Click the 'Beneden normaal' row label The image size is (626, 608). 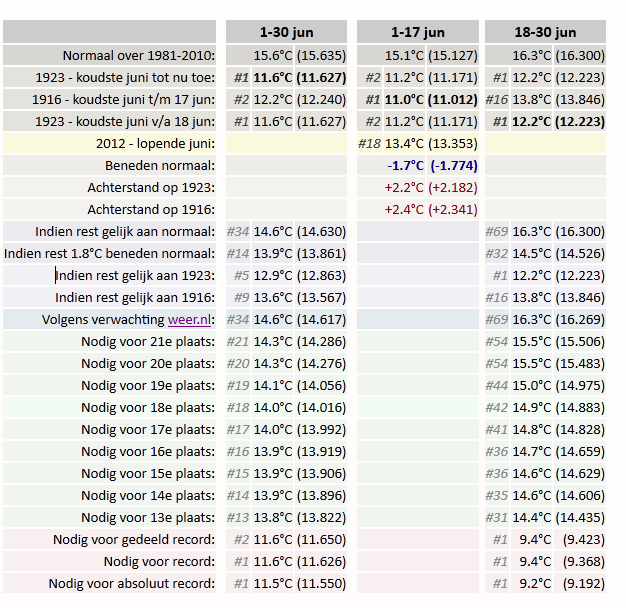click(160, 165)
